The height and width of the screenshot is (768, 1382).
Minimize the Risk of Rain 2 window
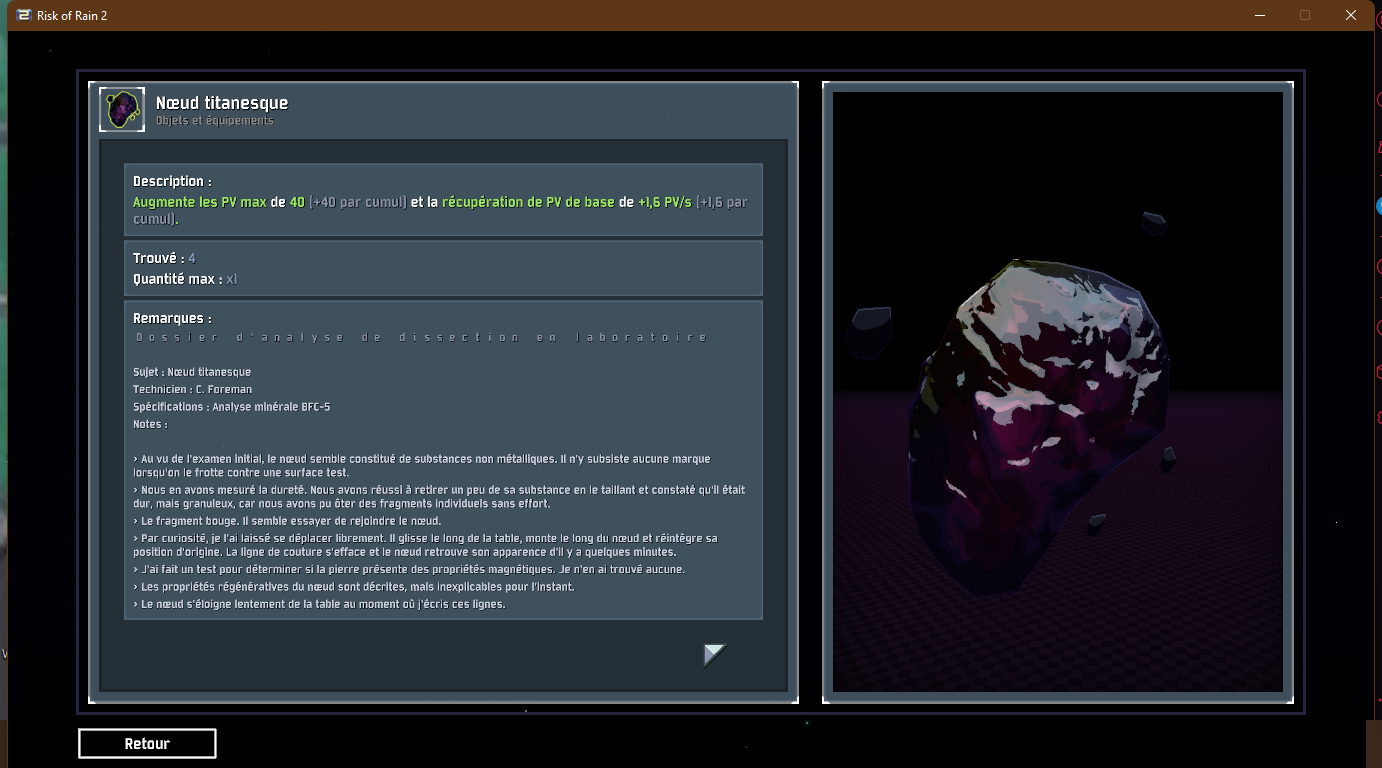click(x=1258, y=15)
